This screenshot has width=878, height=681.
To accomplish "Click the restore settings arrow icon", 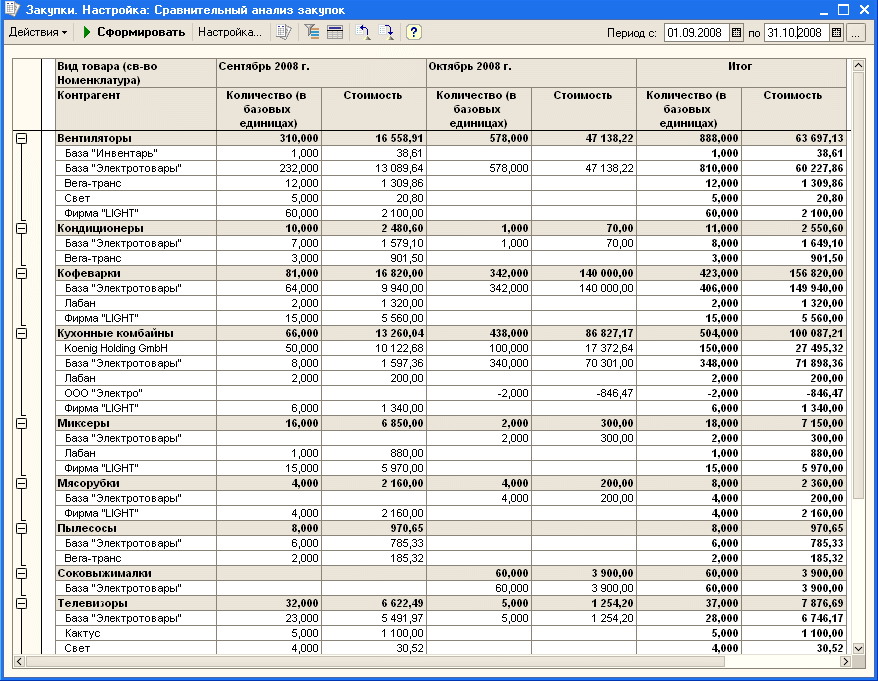I will pos(362,32).
